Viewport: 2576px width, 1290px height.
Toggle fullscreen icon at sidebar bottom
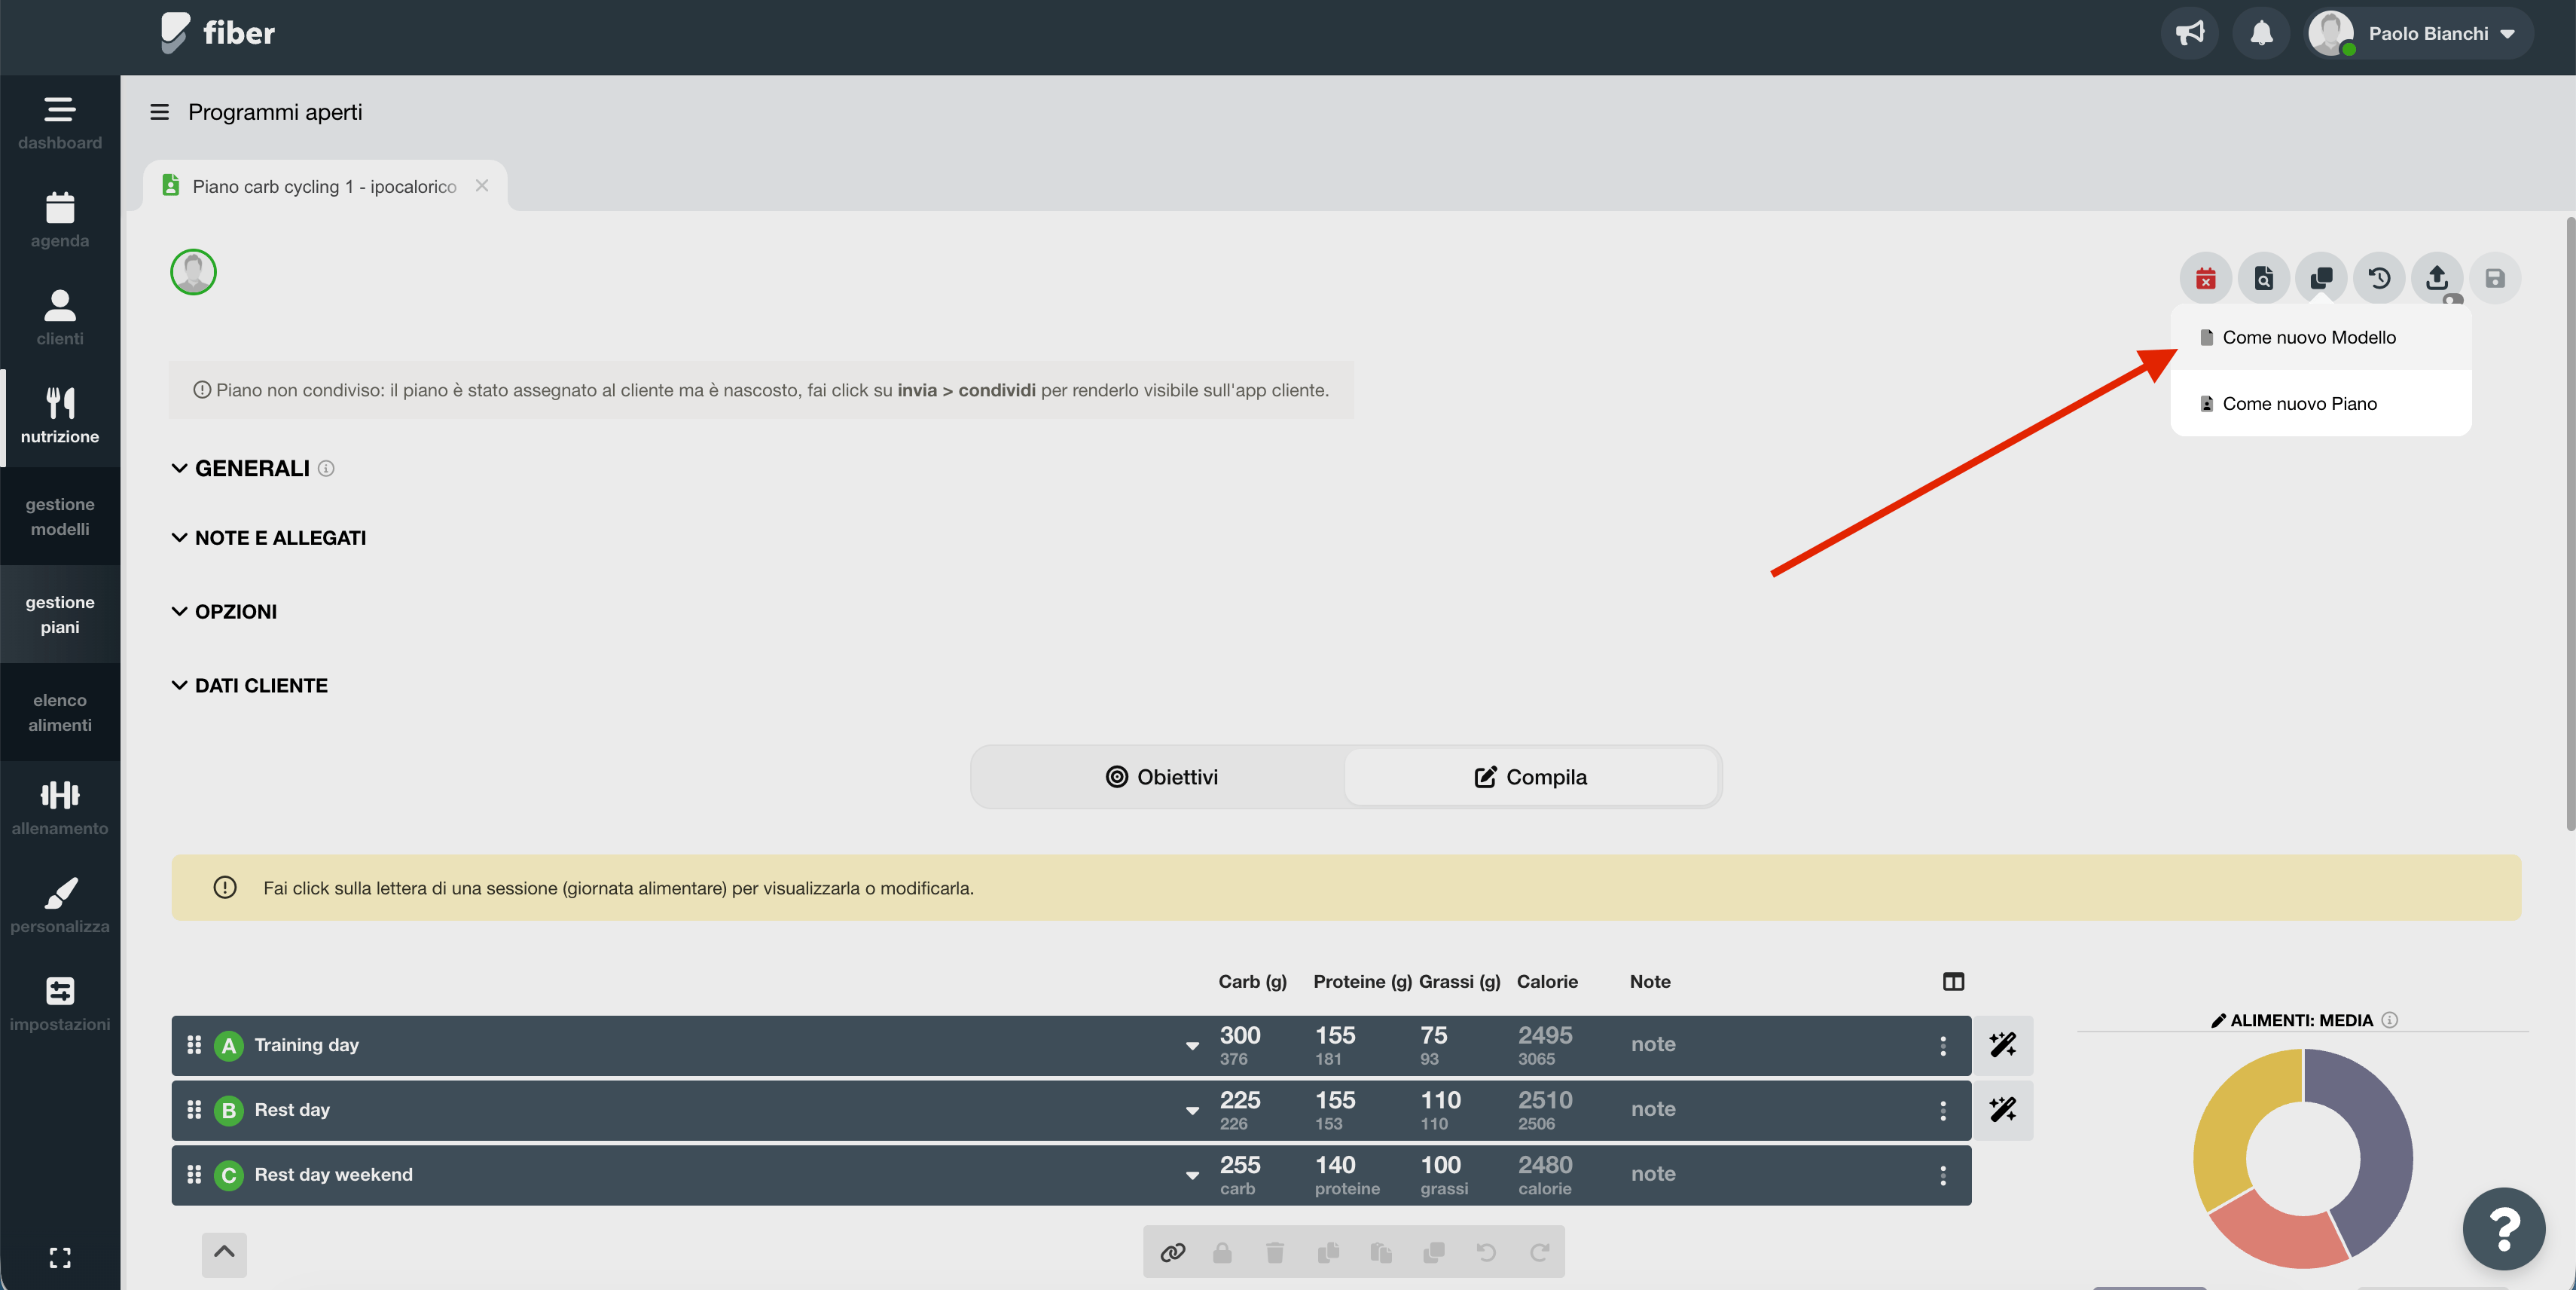[60, 1257]
